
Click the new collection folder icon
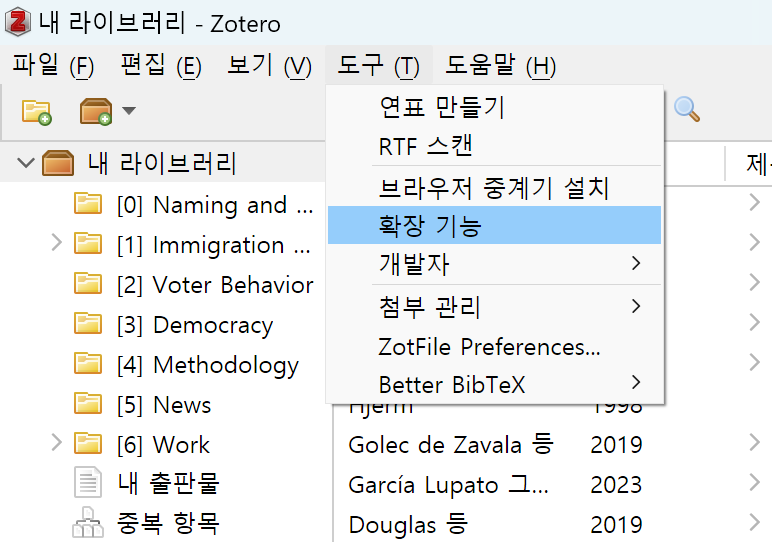36,112
